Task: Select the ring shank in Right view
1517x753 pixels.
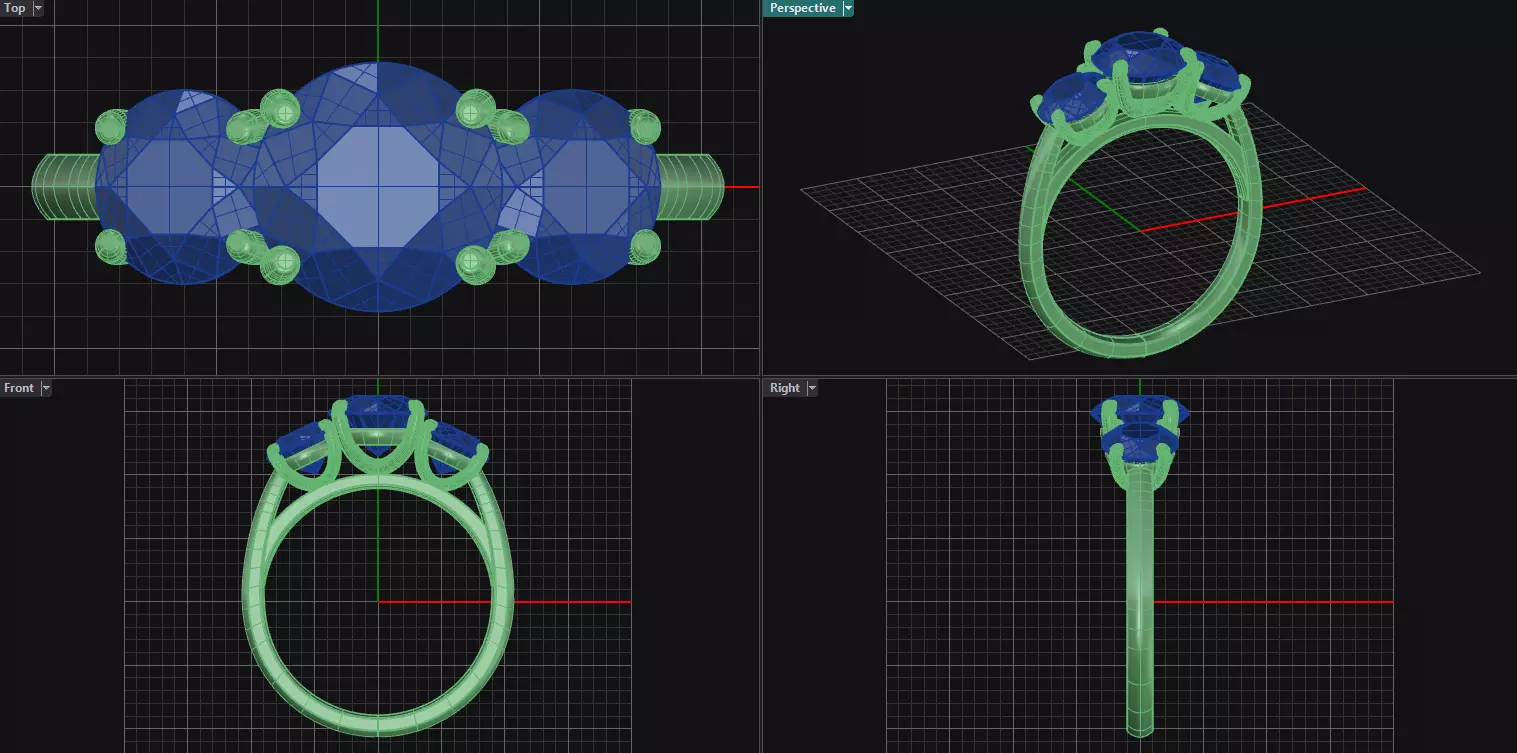Action: tap(1139, 600)
